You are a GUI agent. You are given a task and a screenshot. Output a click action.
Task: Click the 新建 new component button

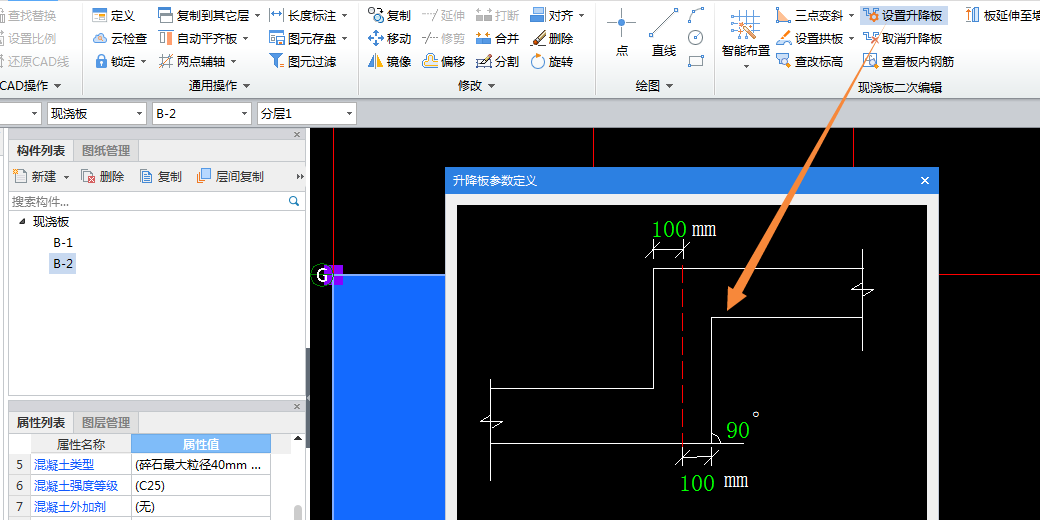point(35,176)
